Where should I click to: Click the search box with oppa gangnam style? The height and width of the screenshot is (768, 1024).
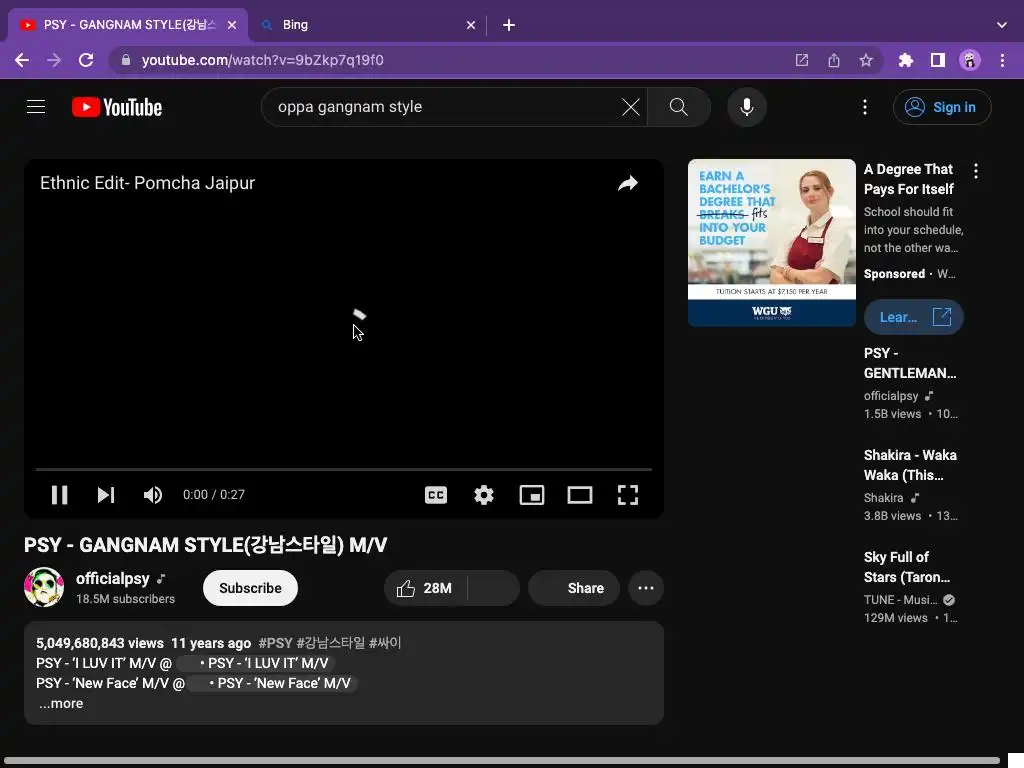(x=444, y=106)
